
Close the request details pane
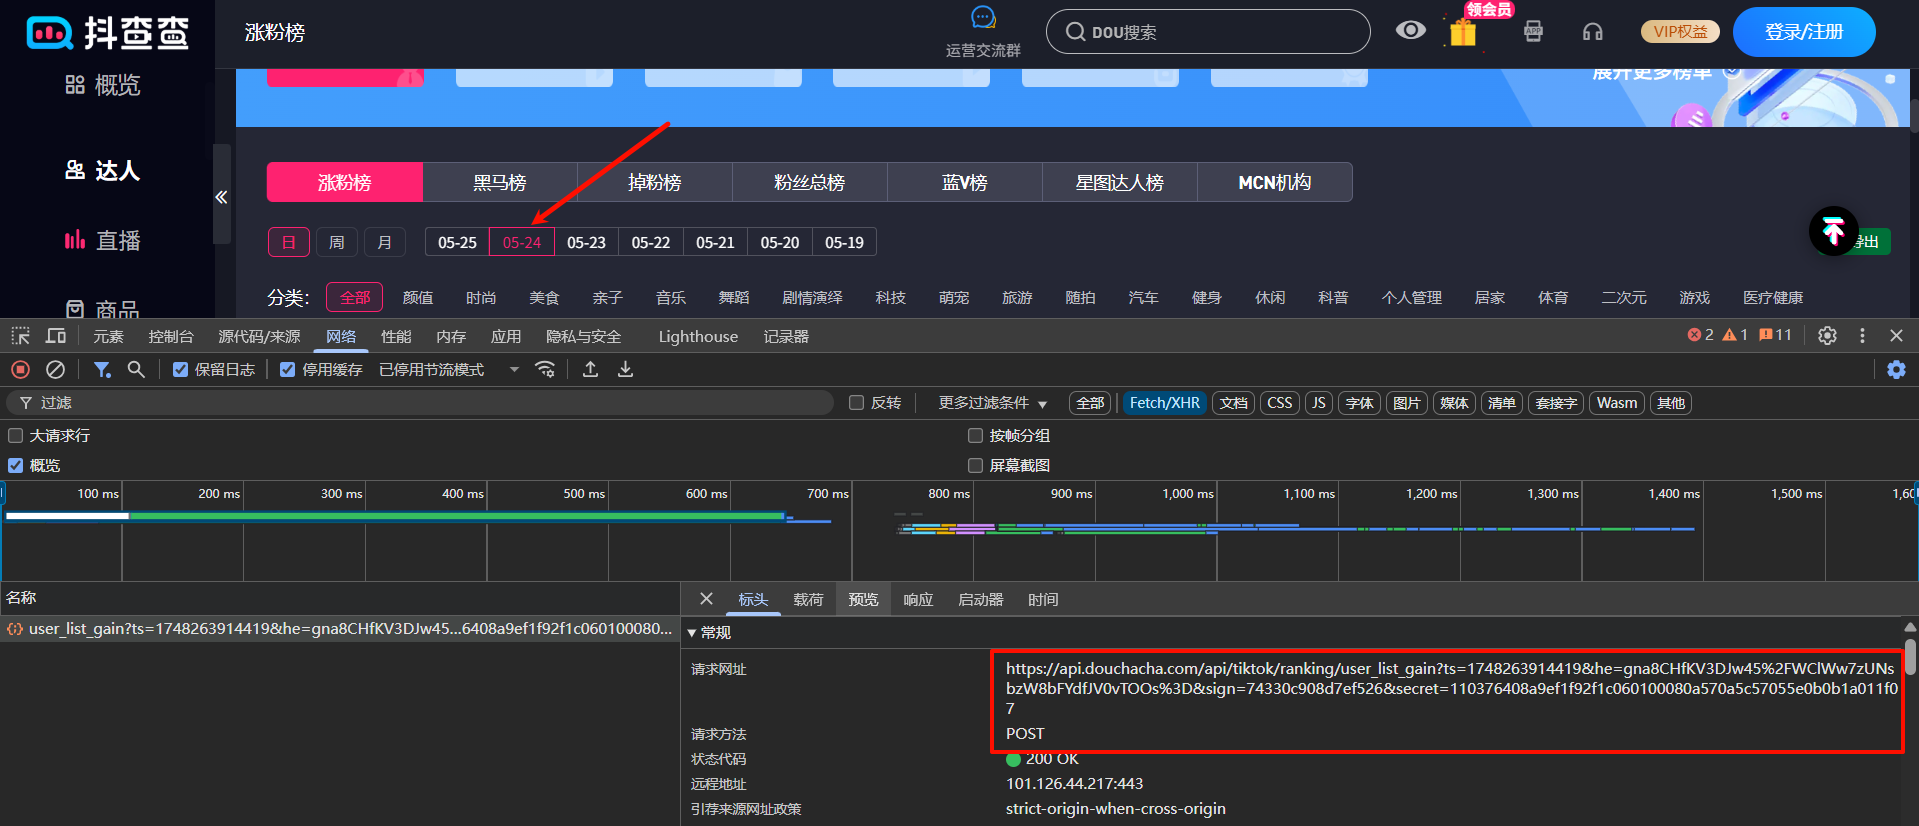tap(706, 599)
